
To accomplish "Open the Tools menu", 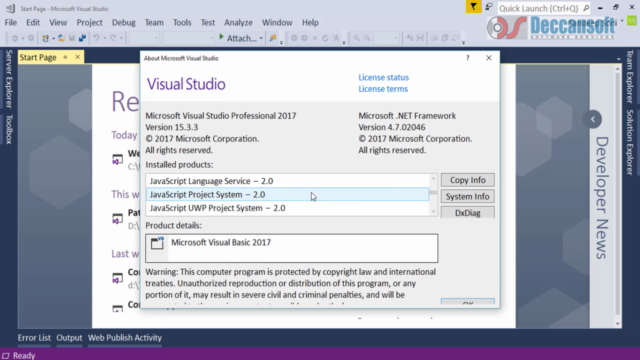I will click(x=182, y=22).
